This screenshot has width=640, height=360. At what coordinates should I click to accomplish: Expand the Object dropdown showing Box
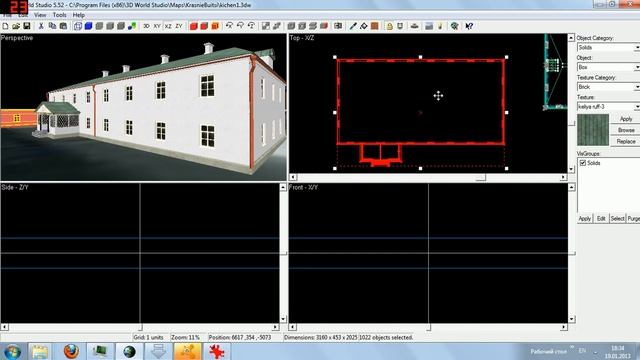pyautogui.click(x=637, y=67)
